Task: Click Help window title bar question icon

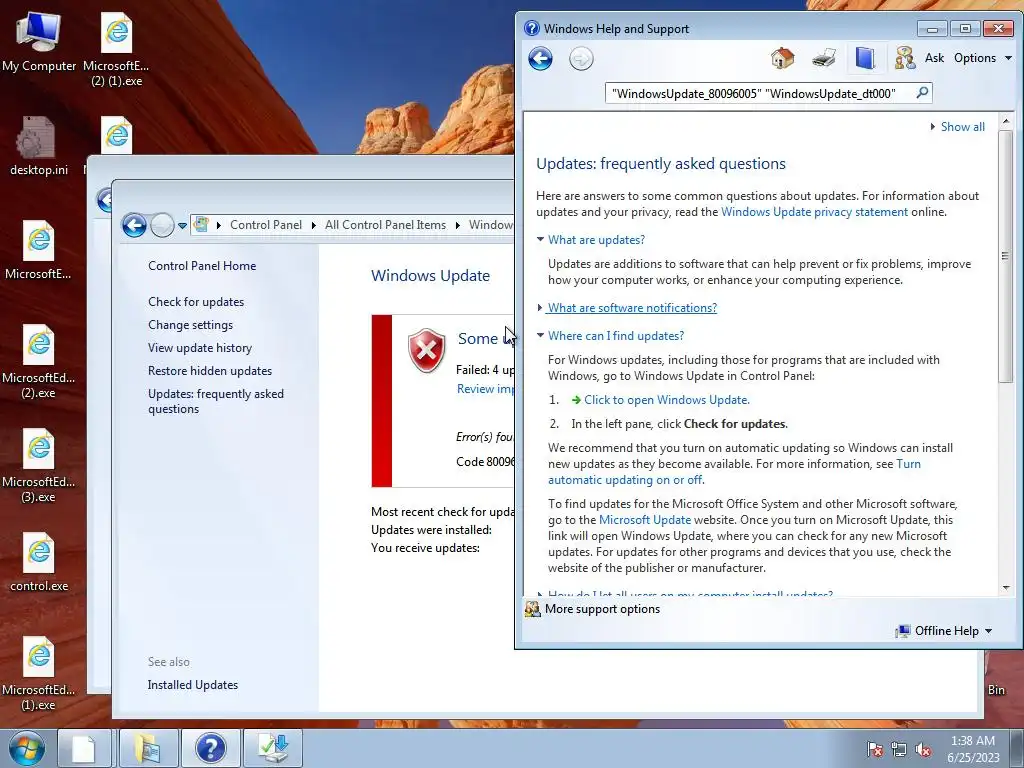Action: coord(532,28)
